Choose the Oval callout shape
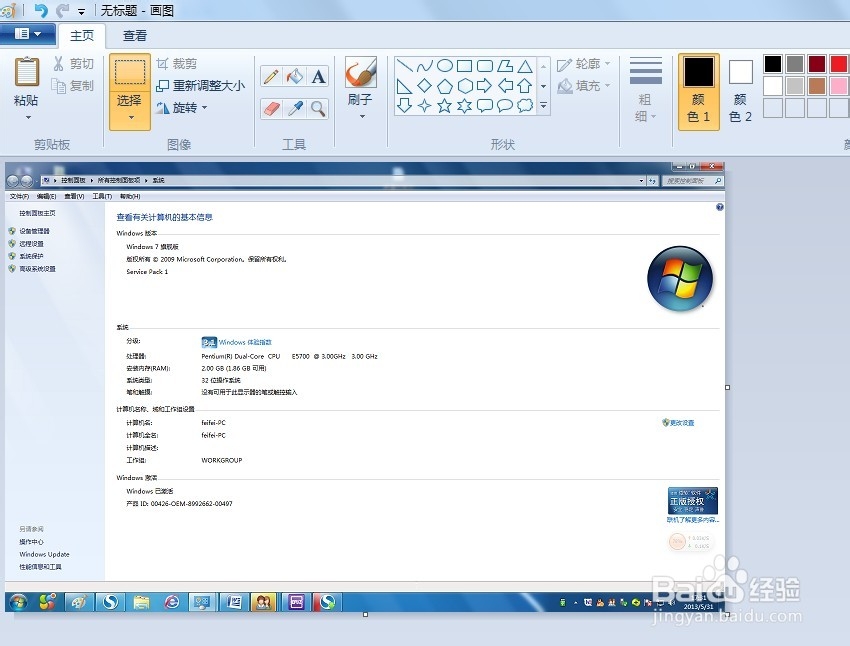The height and width of the screenshot is (646, 850). (x=505, y=105)
